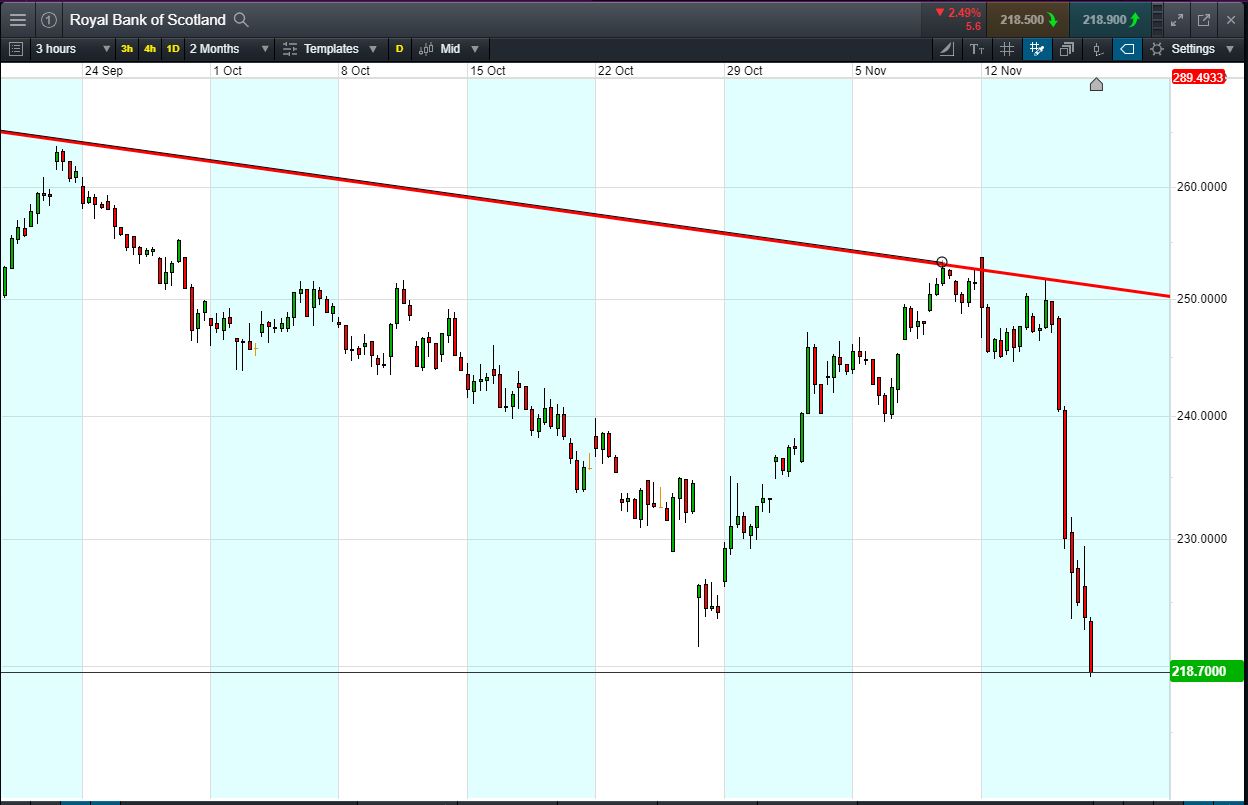Click the 5 Nov date label
This screenshot has height=805, width=1248.
click(x=870, y=71)
